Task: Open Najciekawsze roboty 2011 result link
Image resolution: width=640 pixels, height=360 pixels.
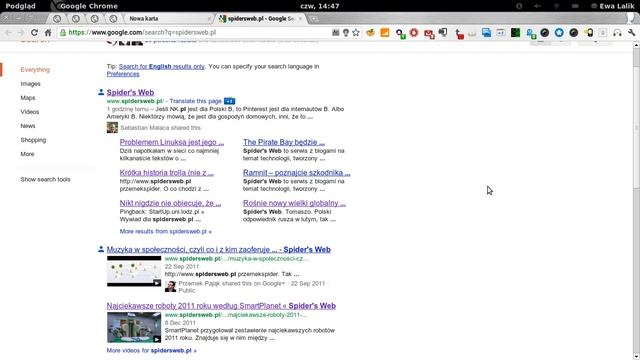Action: click(221, 306)
